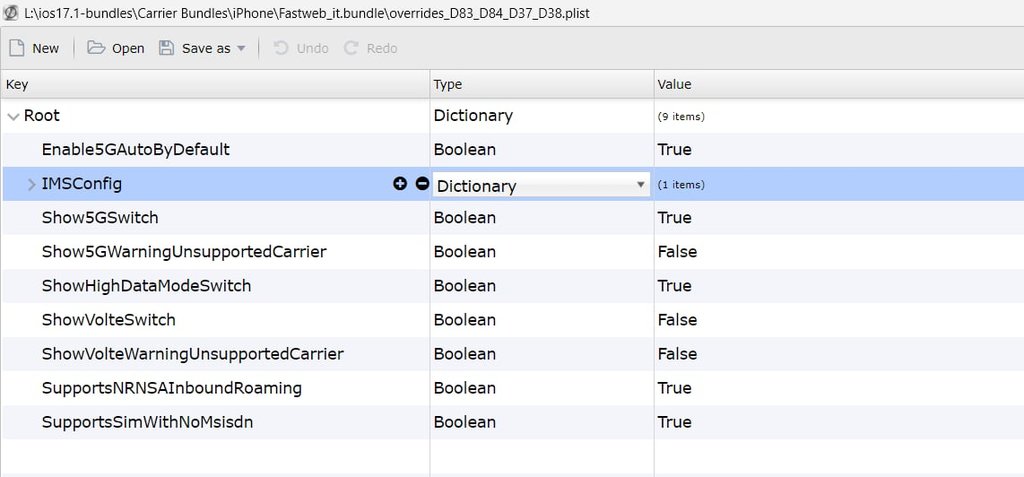
Task: Click the Undo button
Action: click(x=300, y=48)
